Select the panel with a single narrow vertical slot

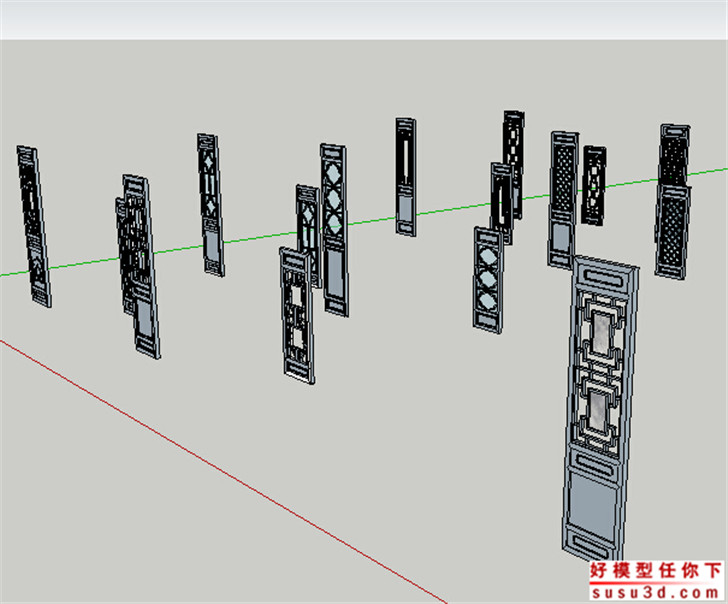406,177
